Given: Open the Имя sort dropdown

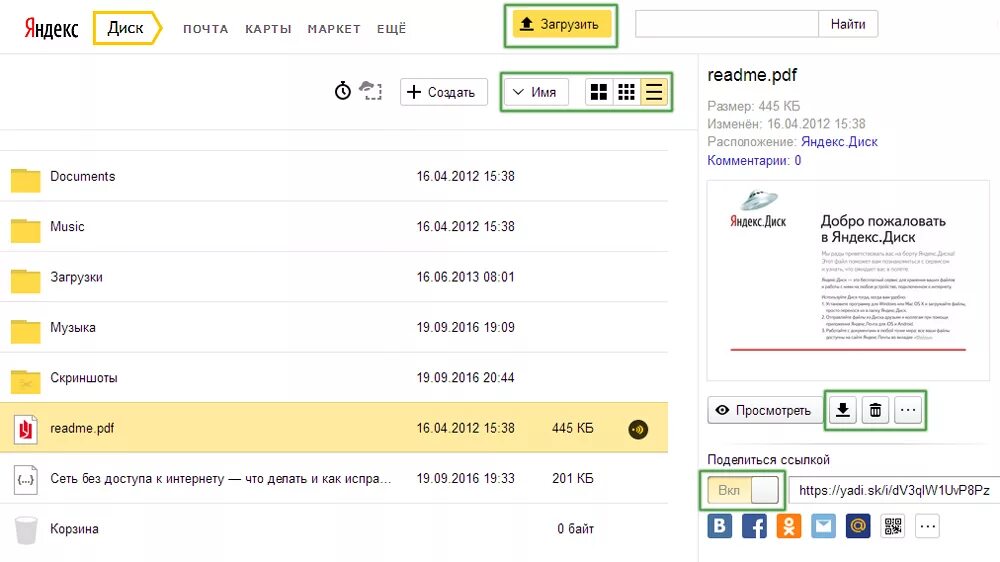Looking at the screenshot, I should click(536, 92).
